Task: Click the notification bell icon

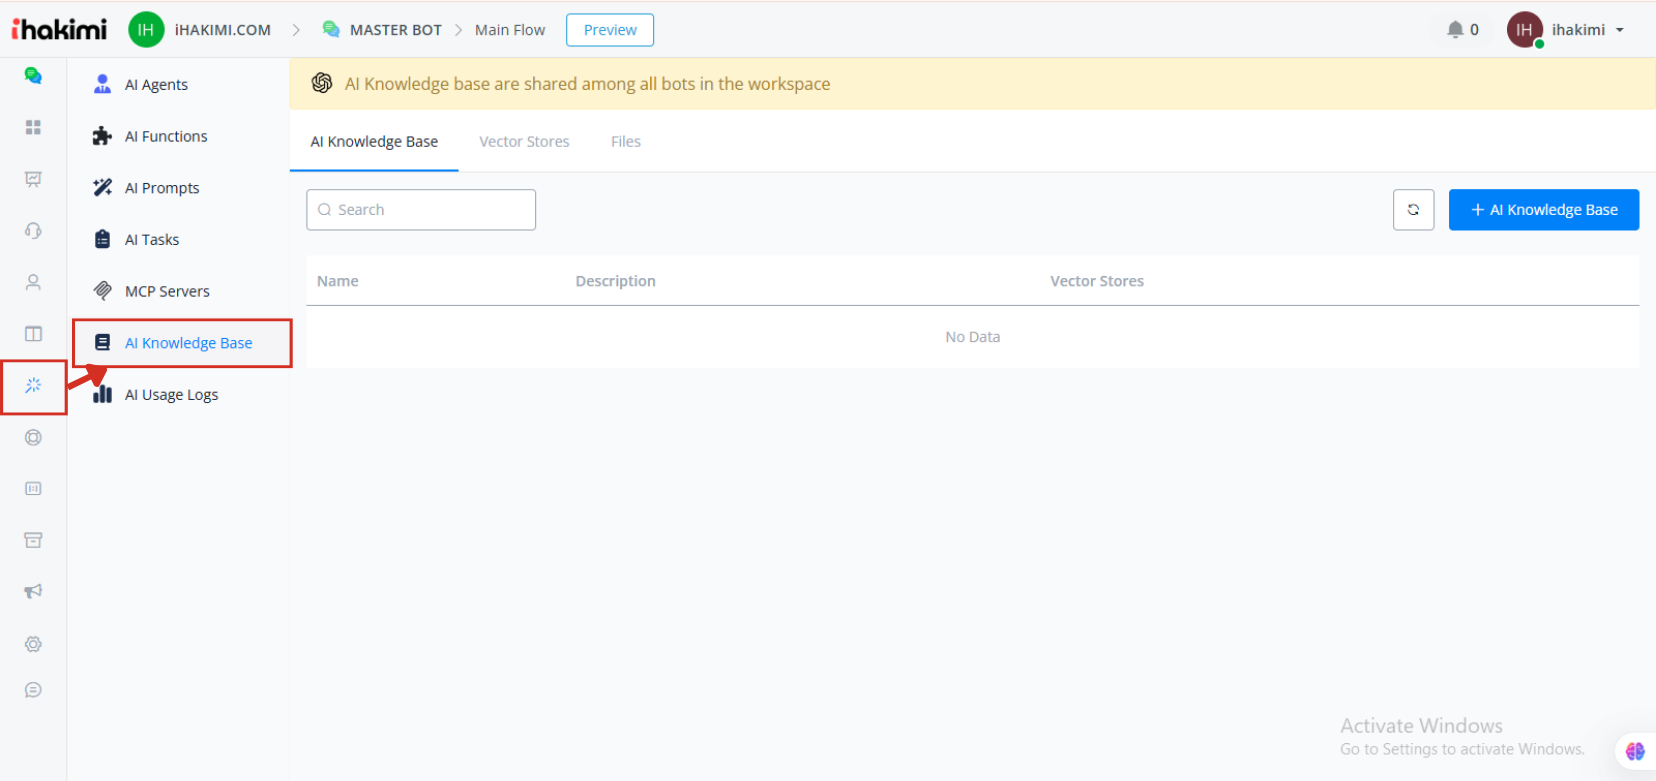Action: pyautogui.click(x=1455, y=30)
